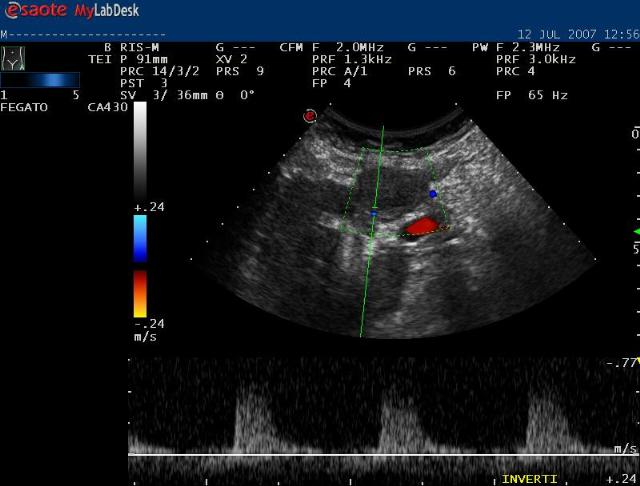Click the grayscale brightness bar
Viewport: 640px width, 486px height.
140,150
